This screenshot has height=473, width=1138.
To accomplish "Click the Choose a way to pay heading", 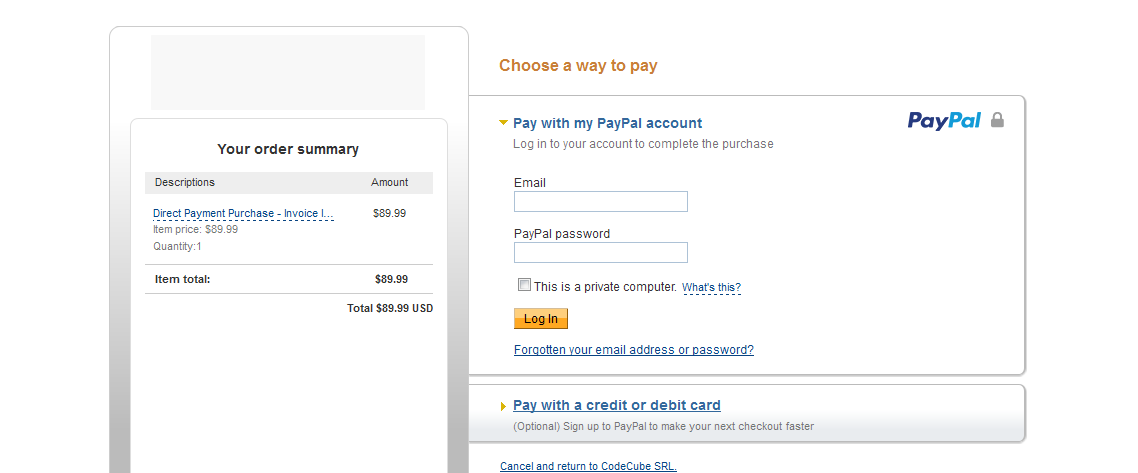I will 578,66.
